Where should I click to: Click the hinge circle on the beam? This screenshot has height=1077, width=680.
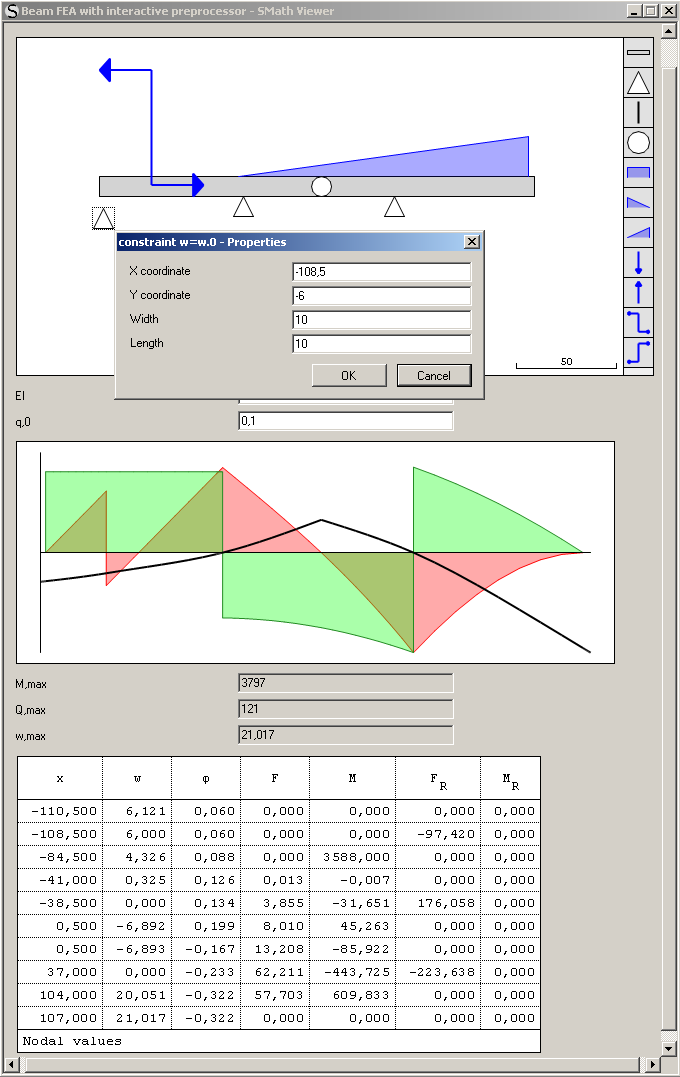coord(321,187)
